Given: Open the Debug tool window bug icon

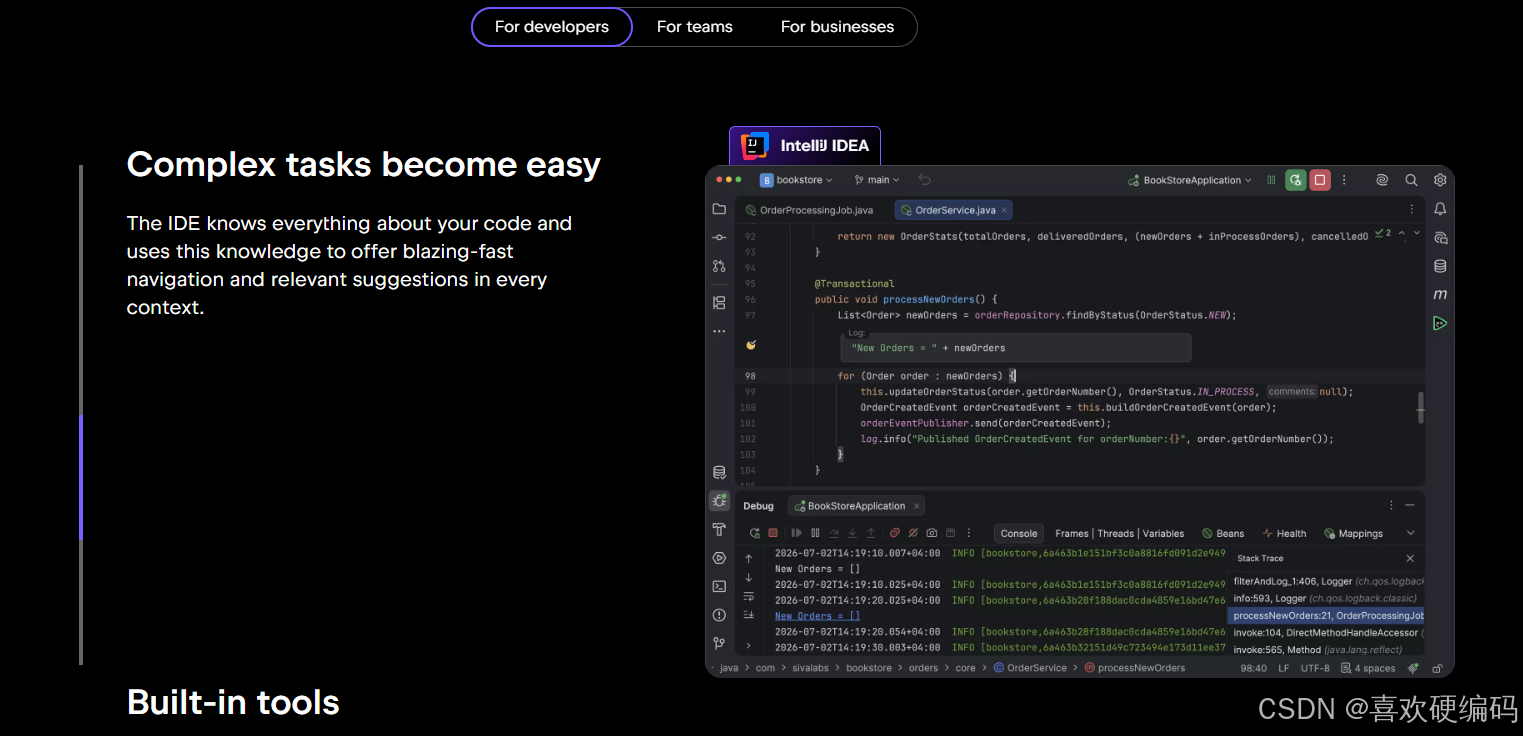Looking at the screenshot, I should pos(719,500).
